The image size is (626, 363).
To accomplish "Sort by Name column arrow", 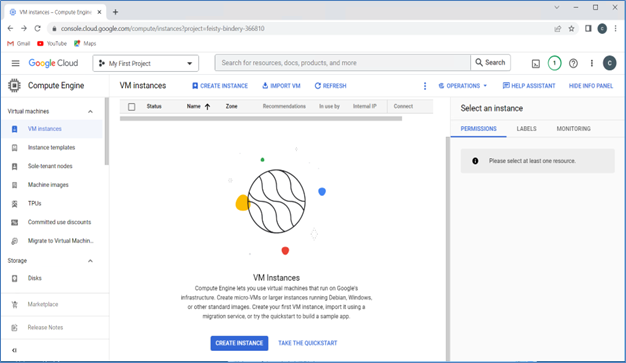I will pos(208,107).
